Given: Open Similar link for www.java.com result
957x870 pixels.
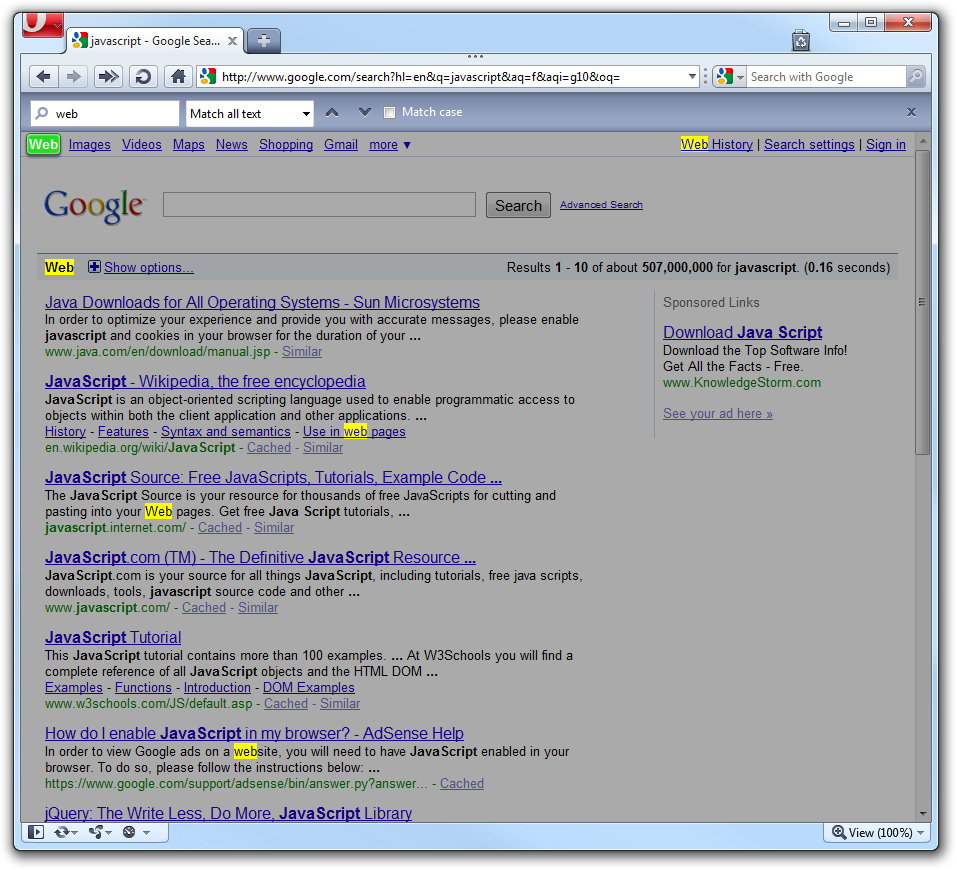Looking at the screenshot, I should 302,352.
